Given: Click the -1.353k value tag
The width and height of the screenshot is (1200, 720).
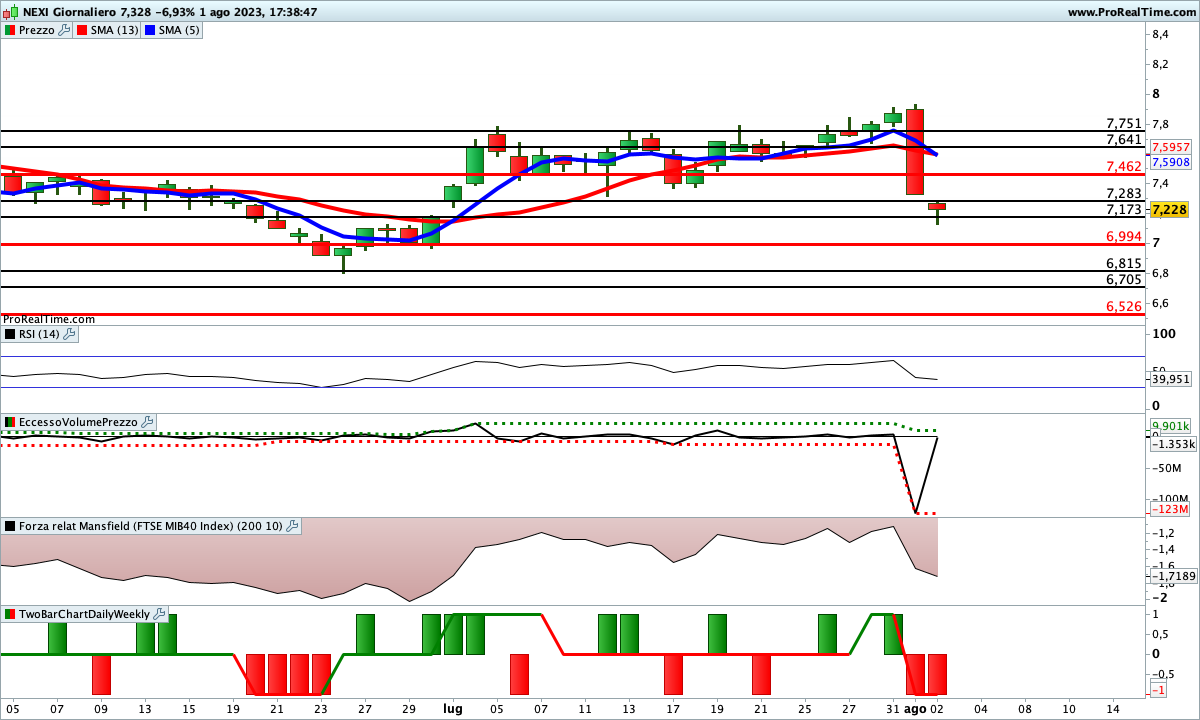Looking at the screenshot, I should [x=1172, y=443].
